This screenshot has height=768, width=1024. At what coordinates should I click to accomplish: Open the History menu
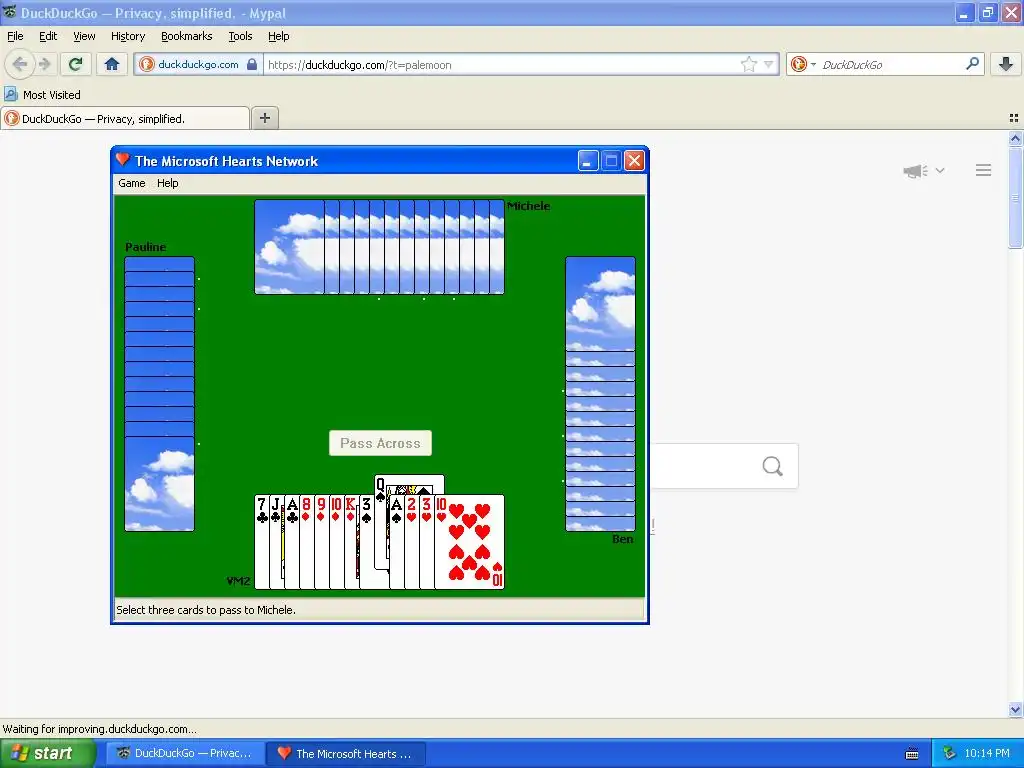click(127, 36)
